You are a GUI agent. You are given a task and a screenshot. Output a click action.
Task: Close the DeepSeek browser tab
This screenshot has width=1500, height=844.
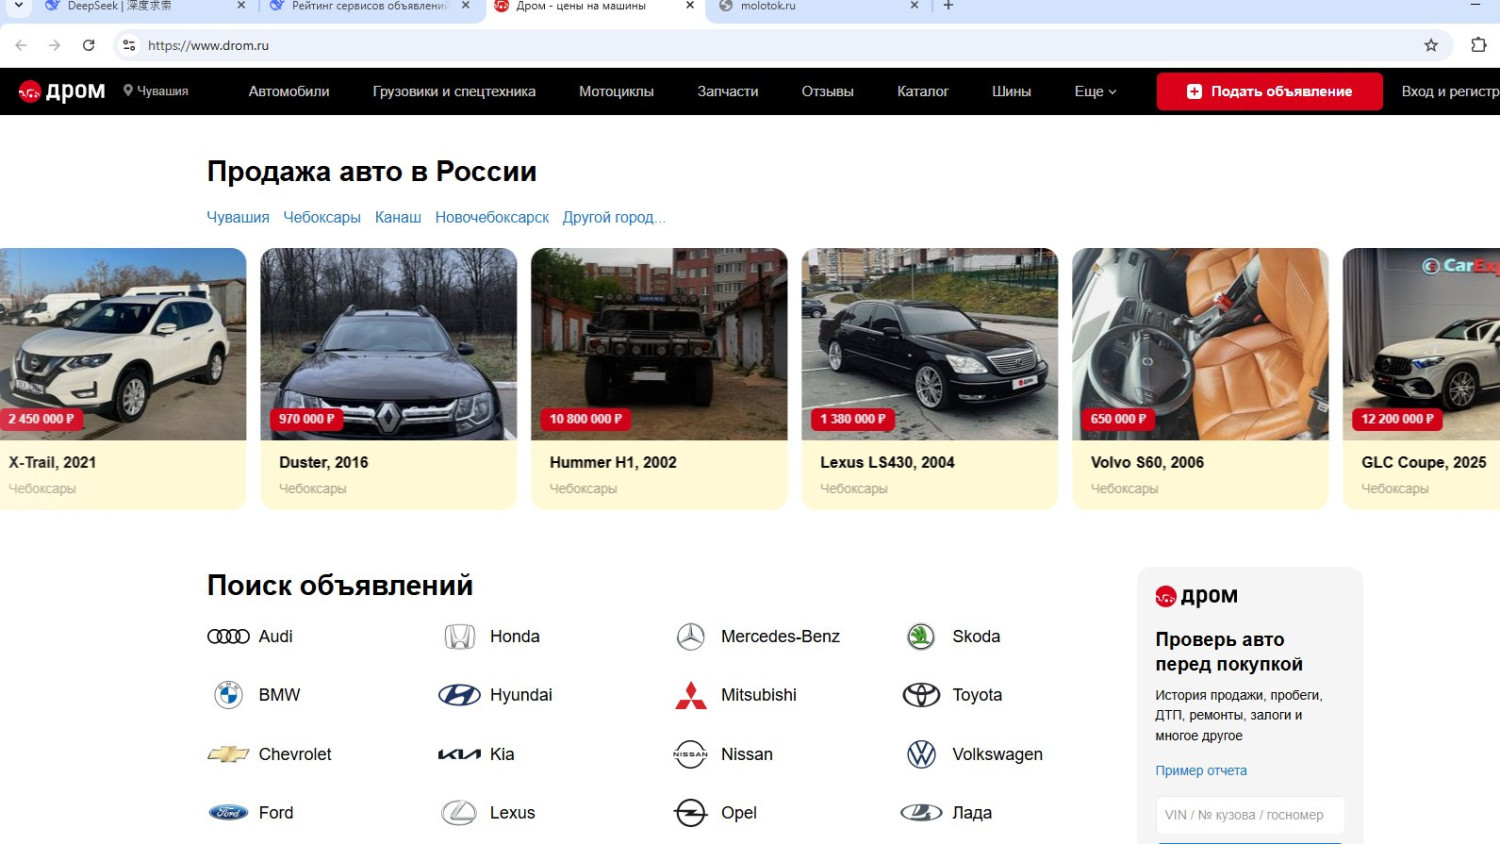point(241,6)
